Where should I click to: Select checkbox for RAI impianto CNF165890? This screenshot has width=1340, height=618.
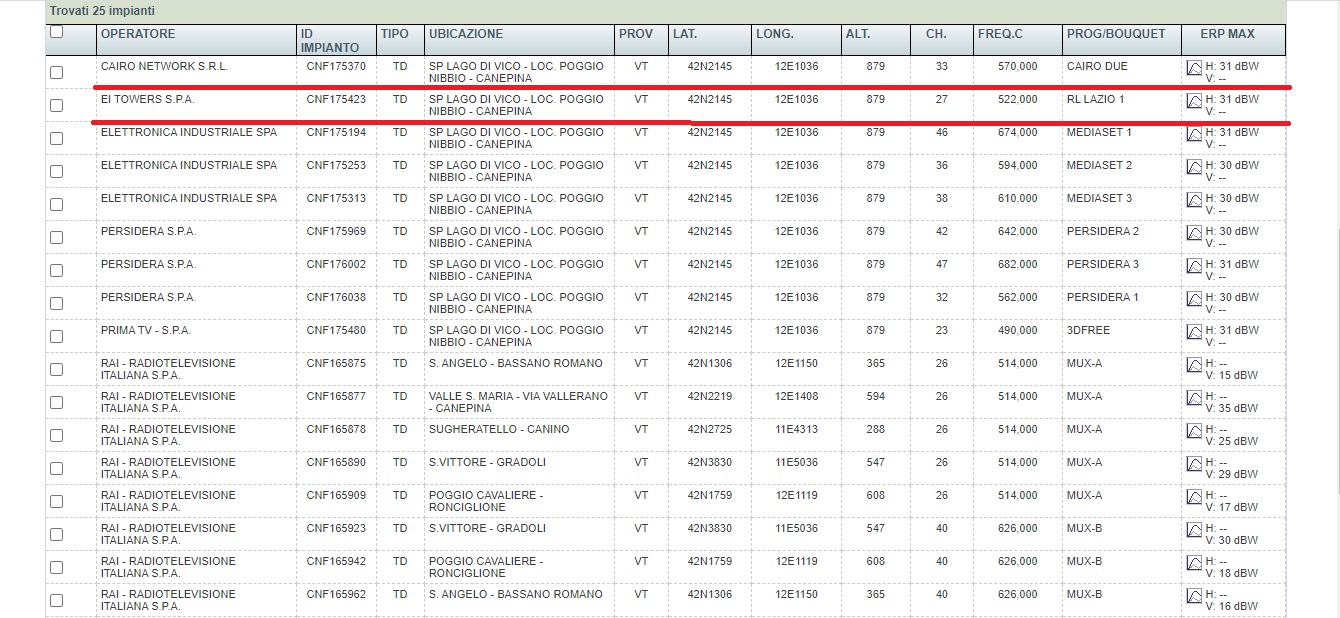(x=56, y=468)
